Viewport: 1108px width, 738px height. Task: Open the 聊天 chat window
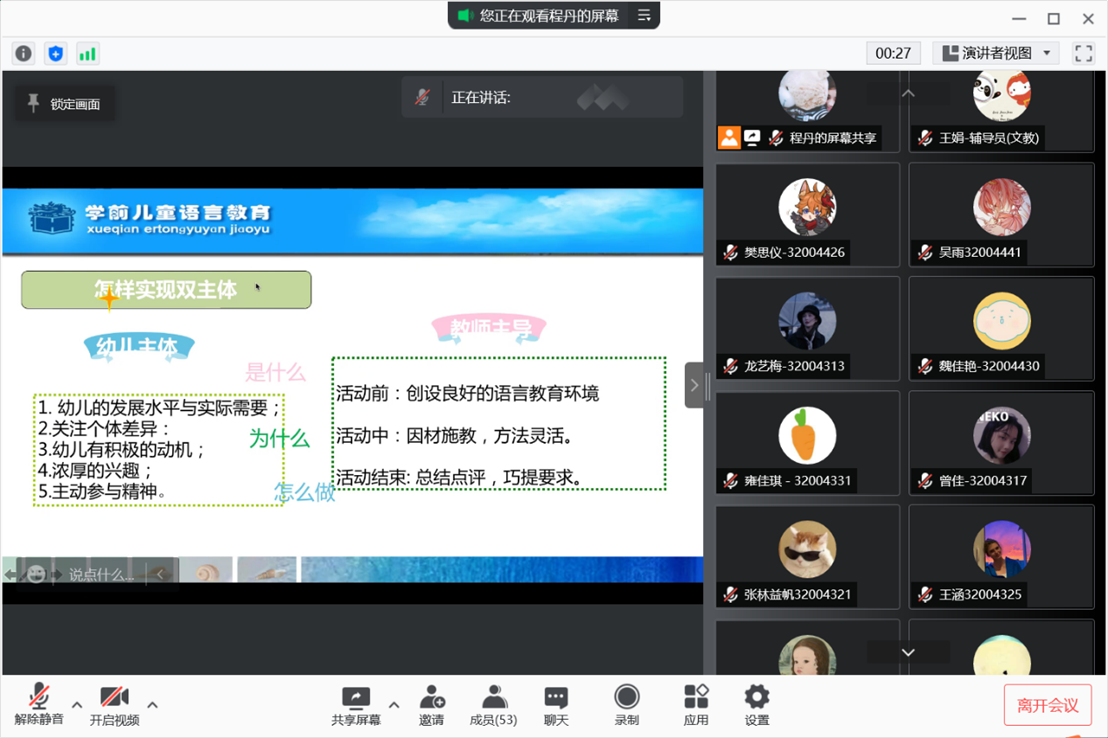coord(556,704)
